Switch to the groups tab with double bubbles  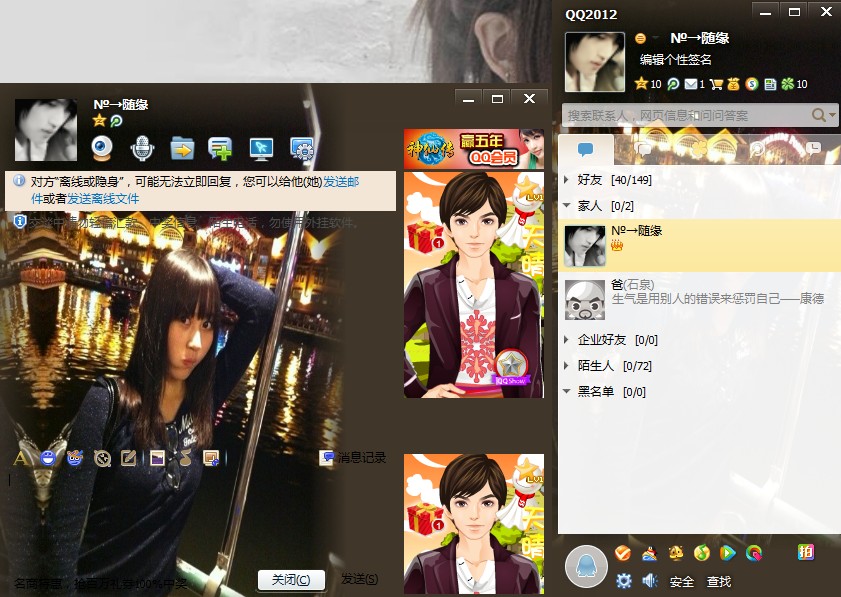point(641,149)
